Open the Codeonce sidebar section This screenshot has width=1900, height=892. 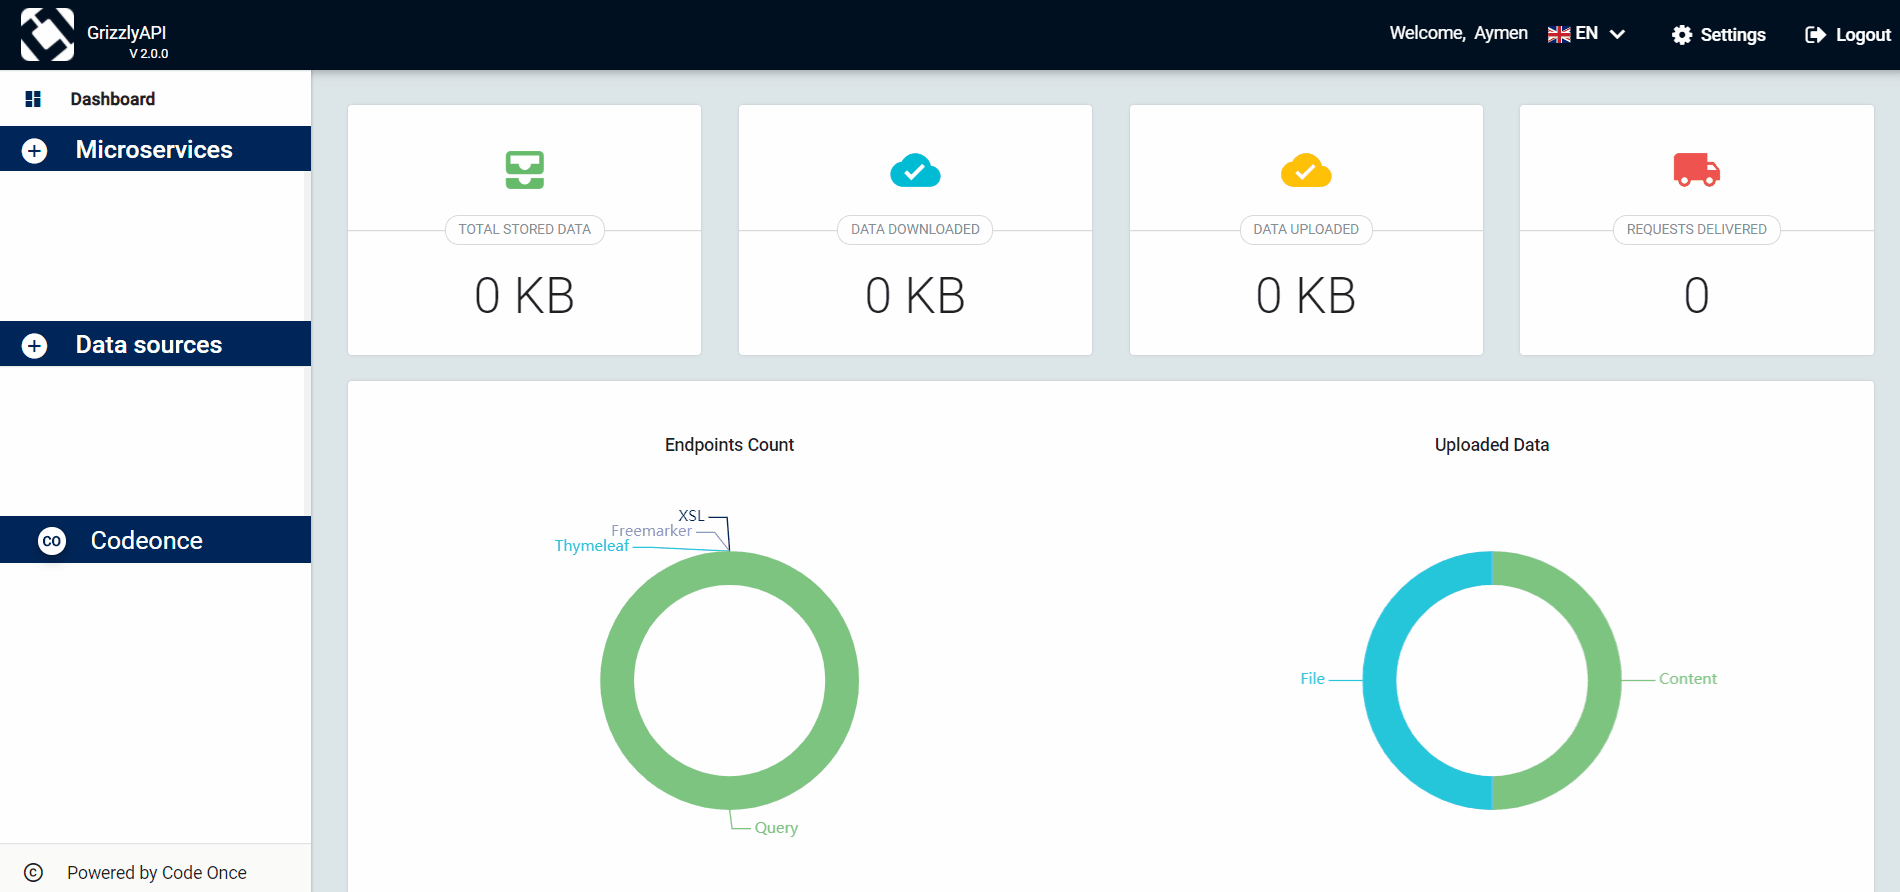coord(155,540)
